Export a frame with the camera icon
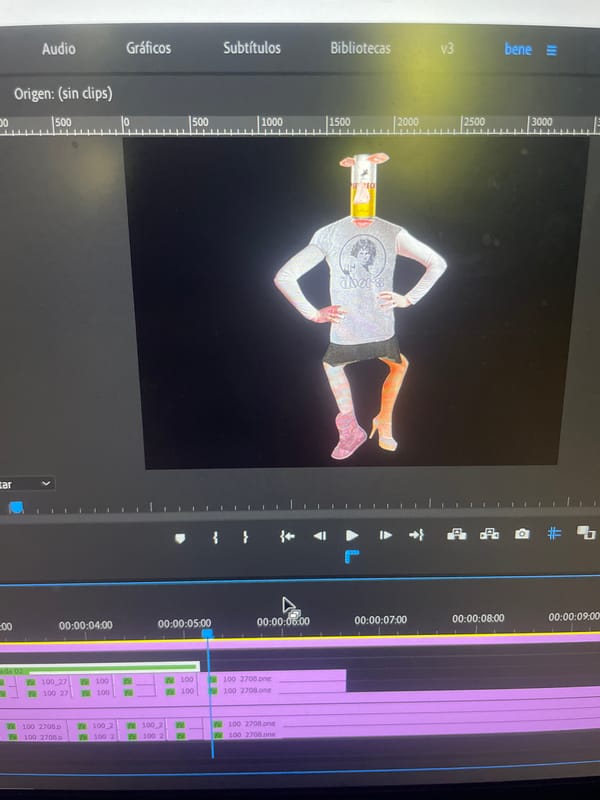600x800 pixels. [x=522, y=534]
